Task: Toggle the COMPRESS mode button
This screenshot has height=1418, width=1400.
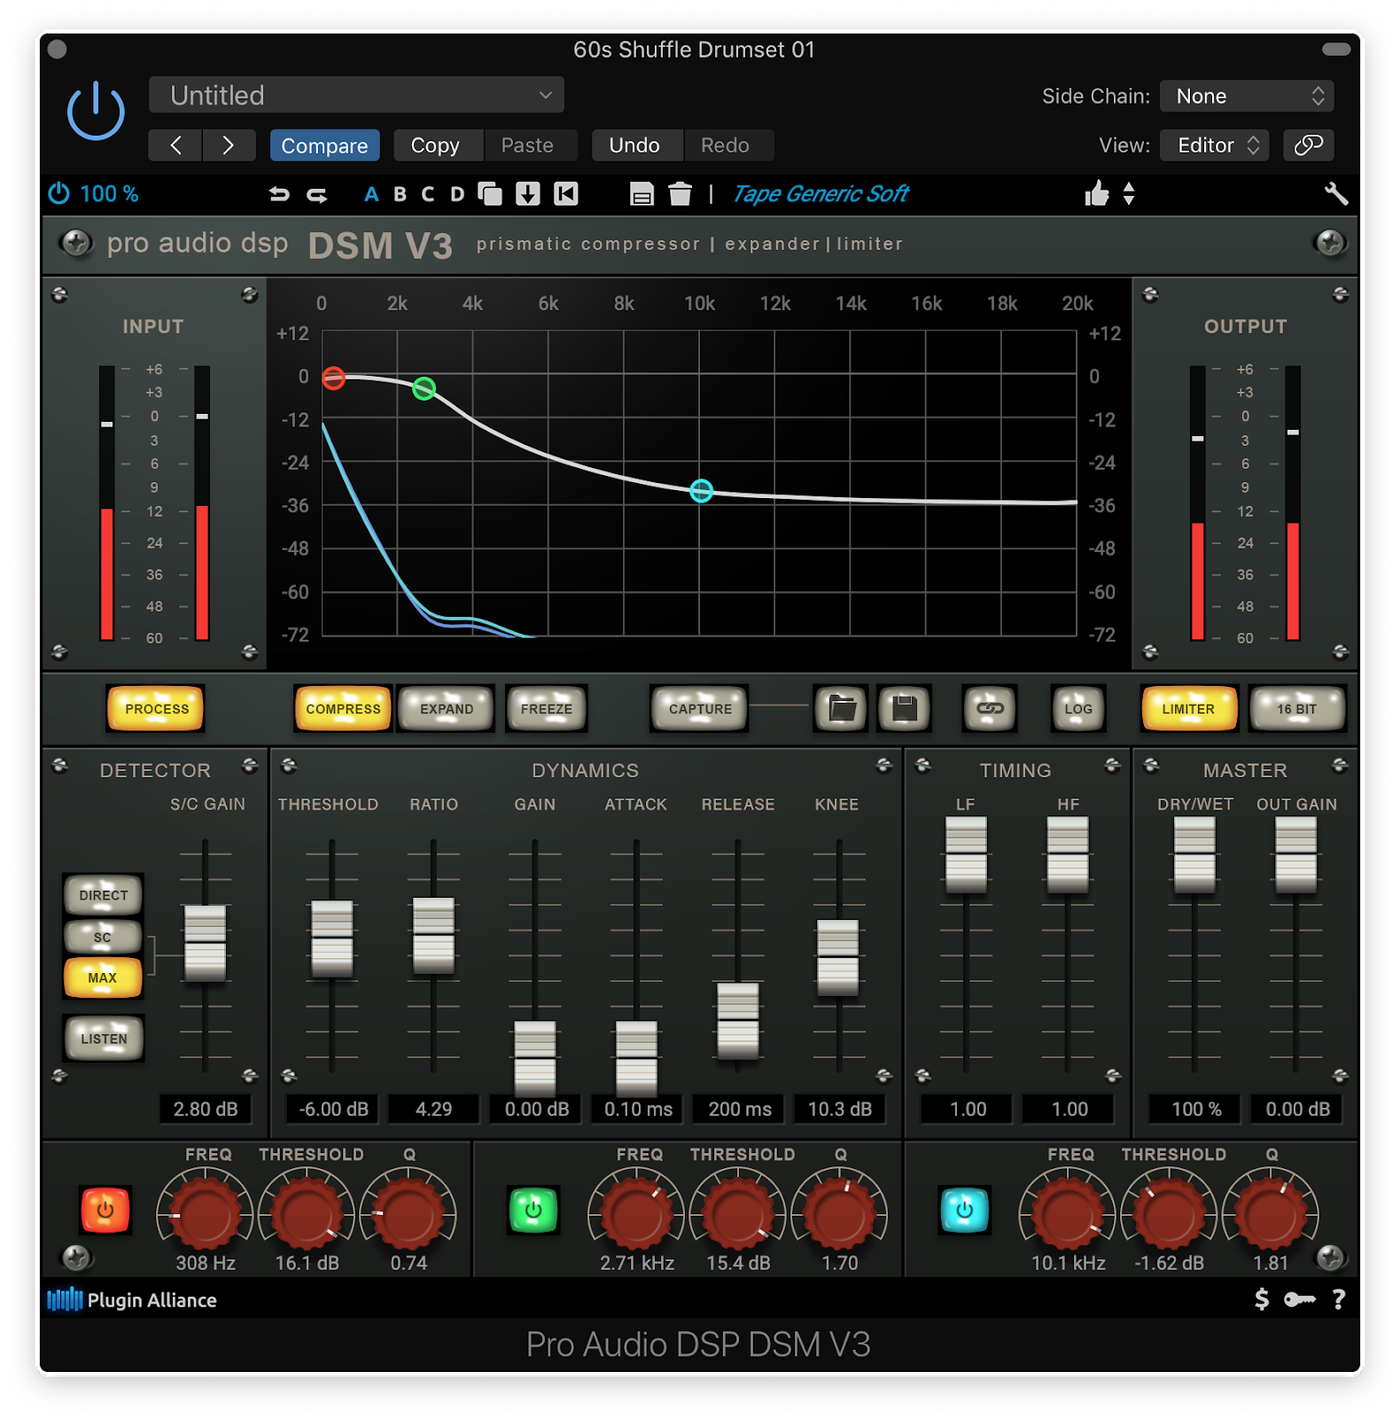Action: [x=343, y=709]
